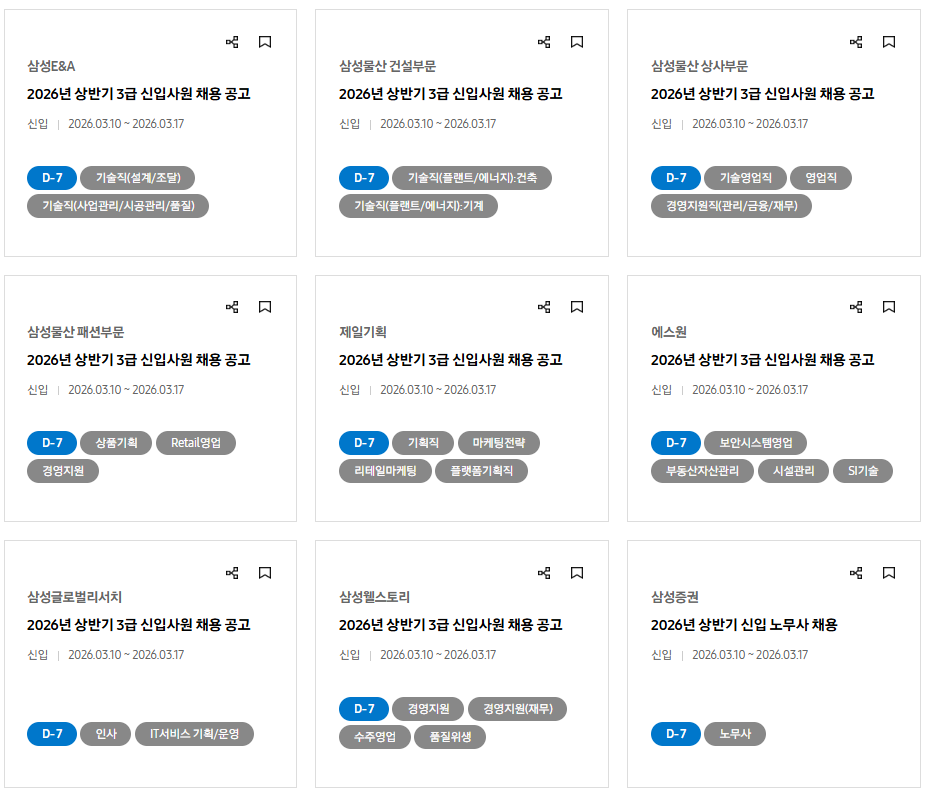Image resolution: width=927 pixels, height=790 pixels.
Task: Select the 기술영업직 tag
Action: coord(745,178)
